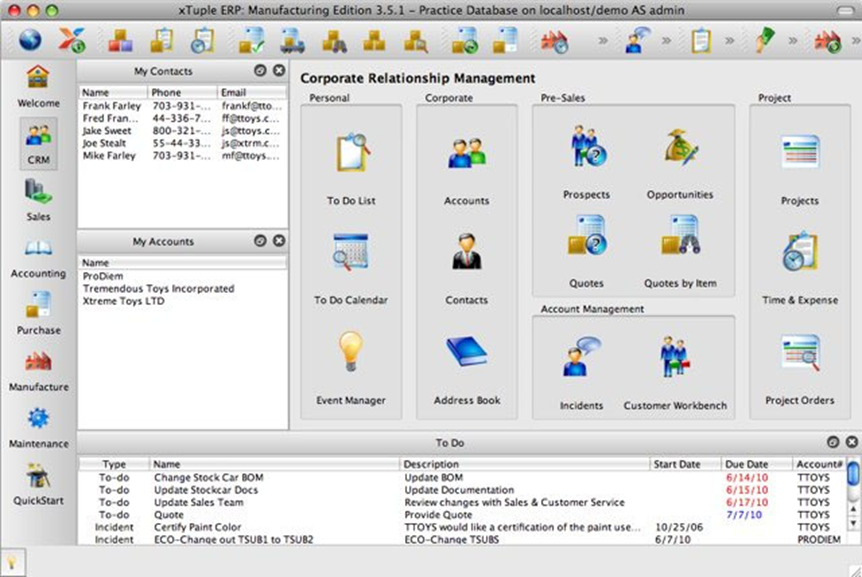This screenshot has width=862, height=577.
Task: Open Contacts under Corporate
Action: [x=467, y=251]
